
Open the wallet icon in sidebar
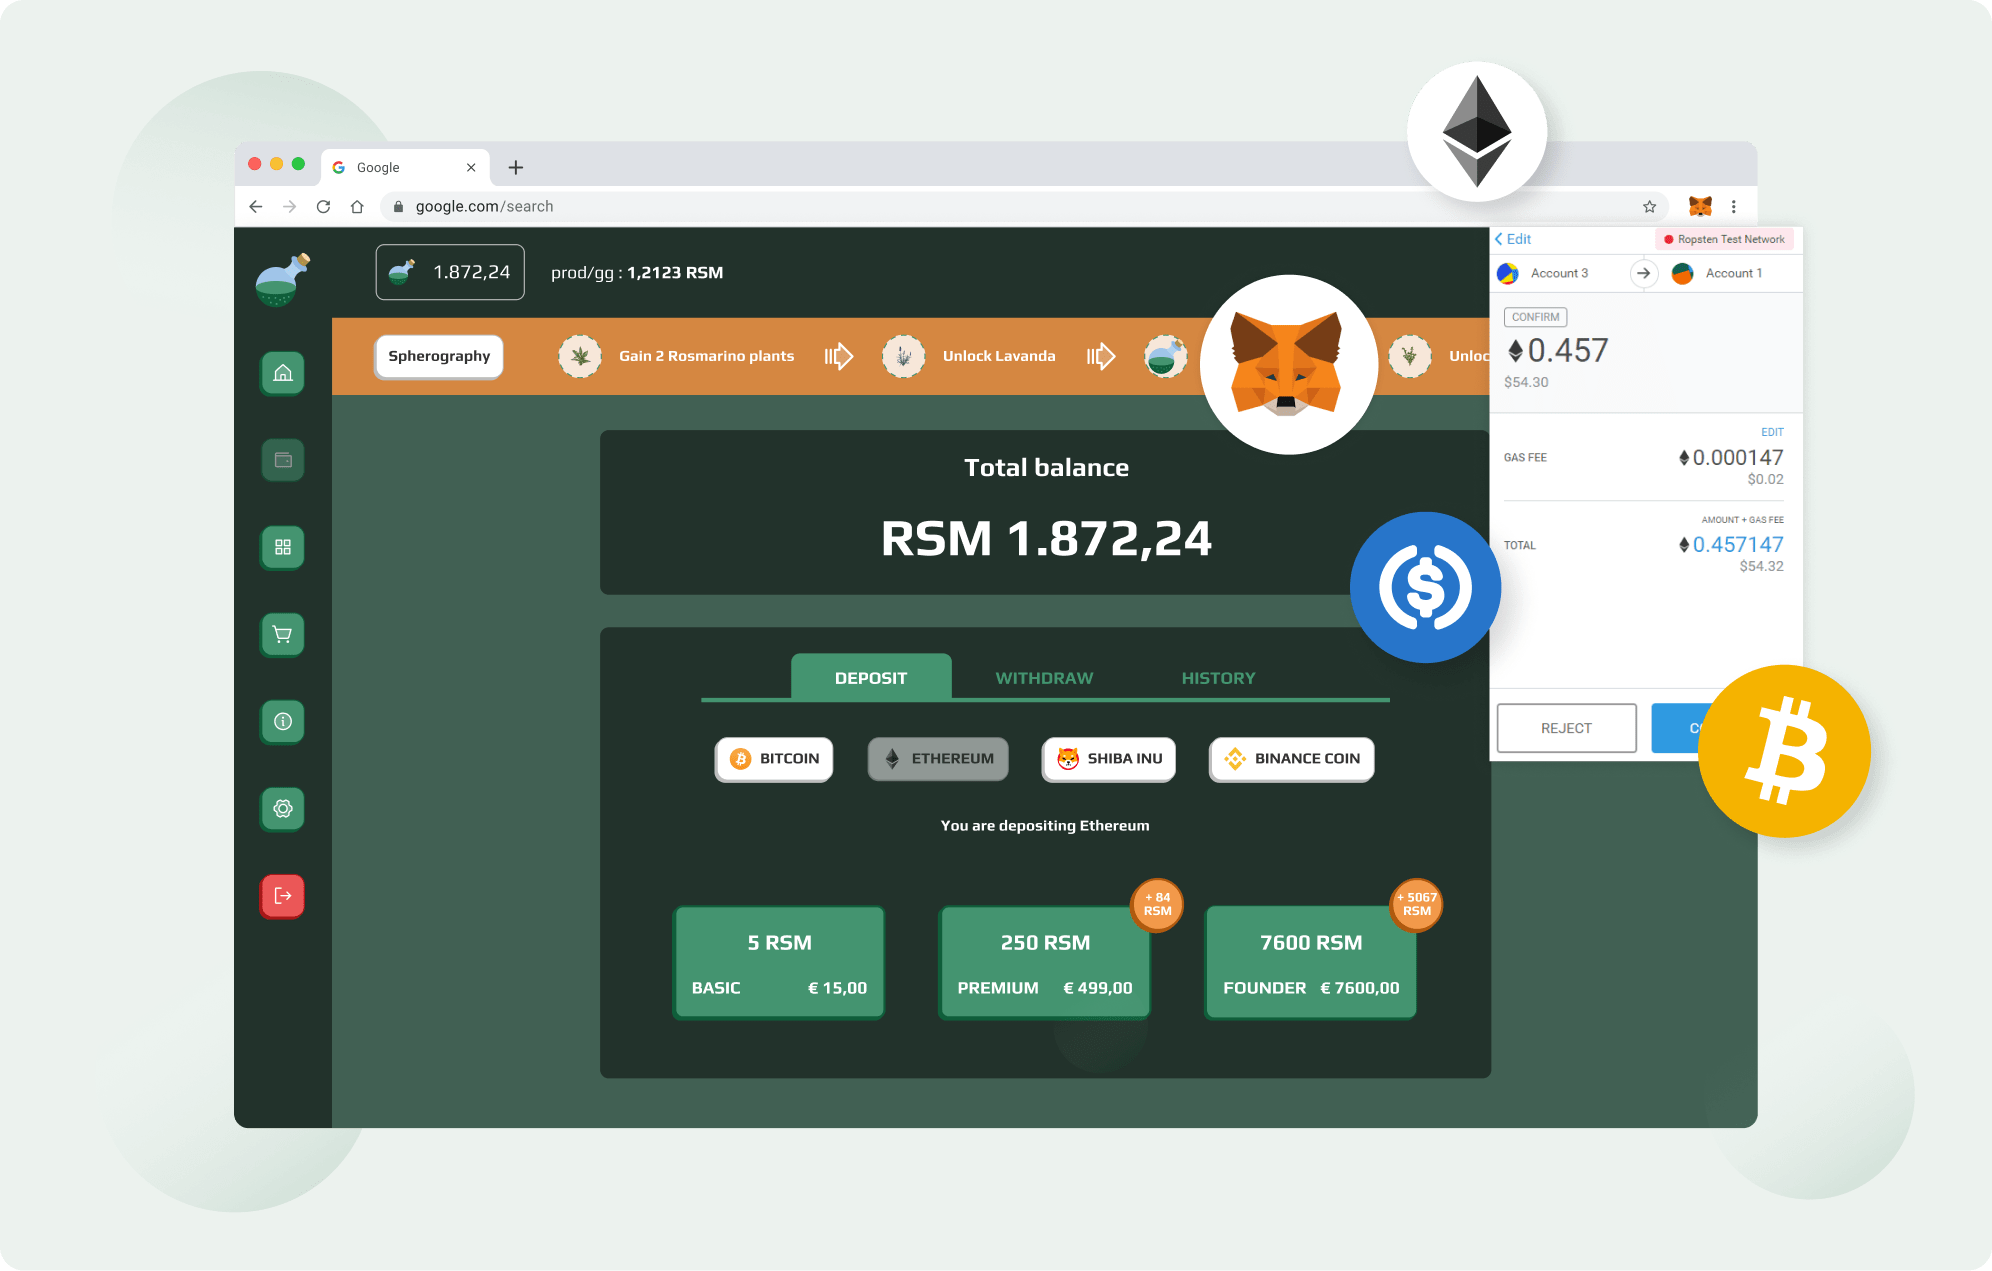click(x=283, y=460)
